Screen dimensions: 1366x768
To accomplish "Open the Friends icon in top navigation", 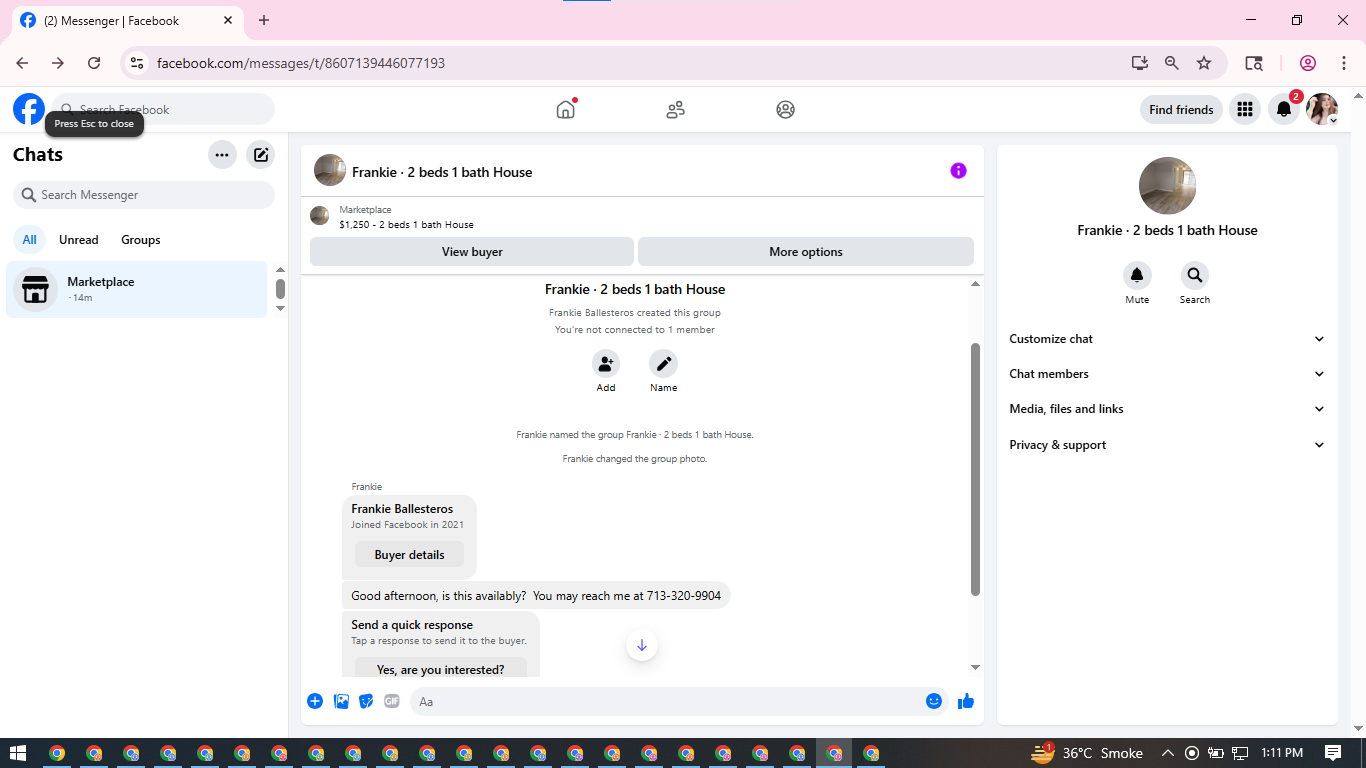I will [676, 109].
